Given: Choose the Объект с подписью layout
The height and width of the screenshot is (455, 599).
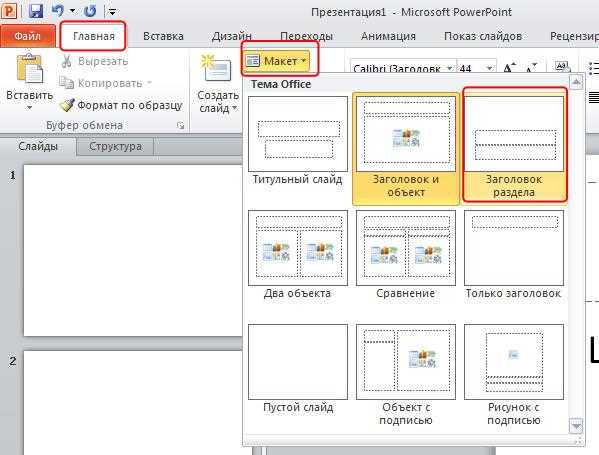Looking at the screenshot, I should coord(406,375).
